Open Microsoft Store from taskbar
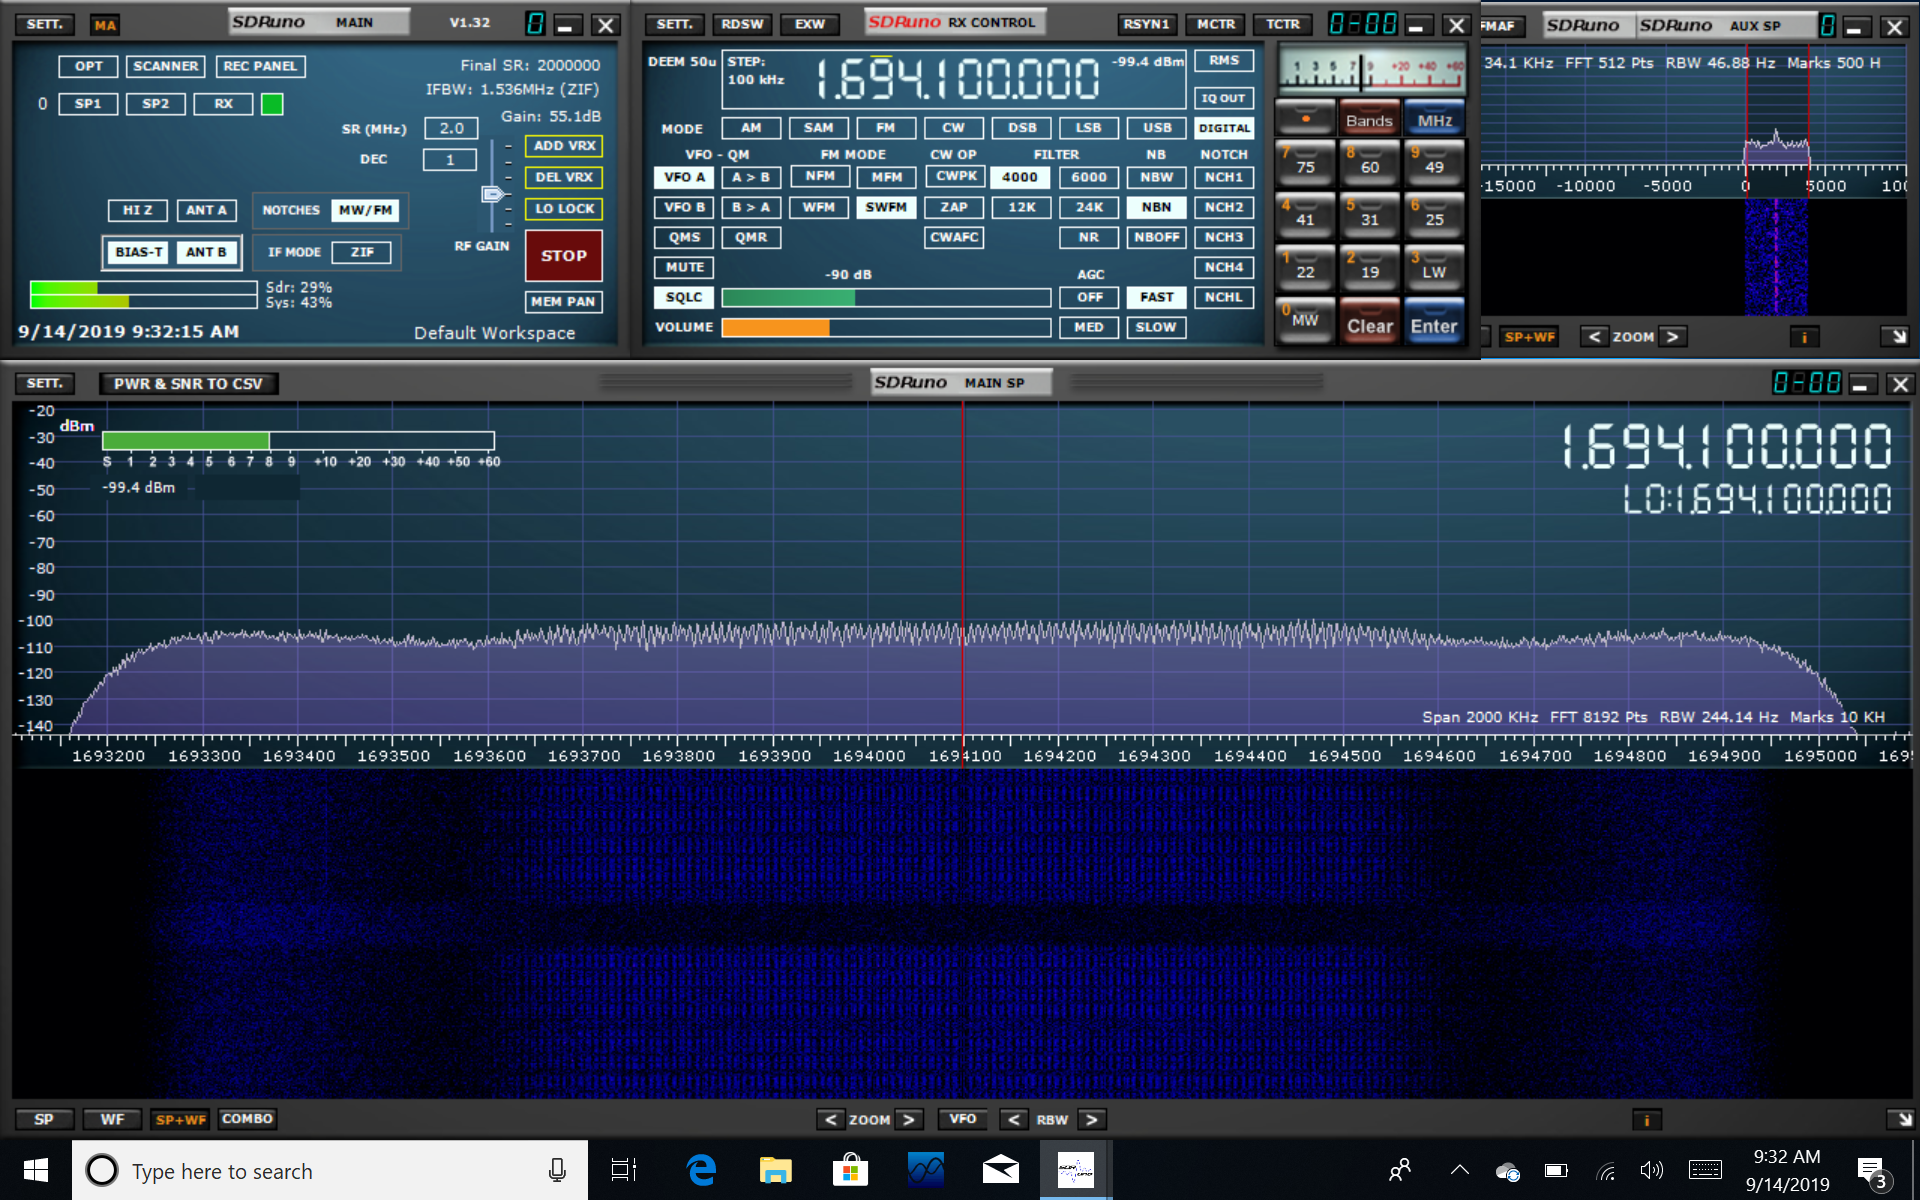The width and height of the screenshot is (1920, 1200). pos(850,1170)
